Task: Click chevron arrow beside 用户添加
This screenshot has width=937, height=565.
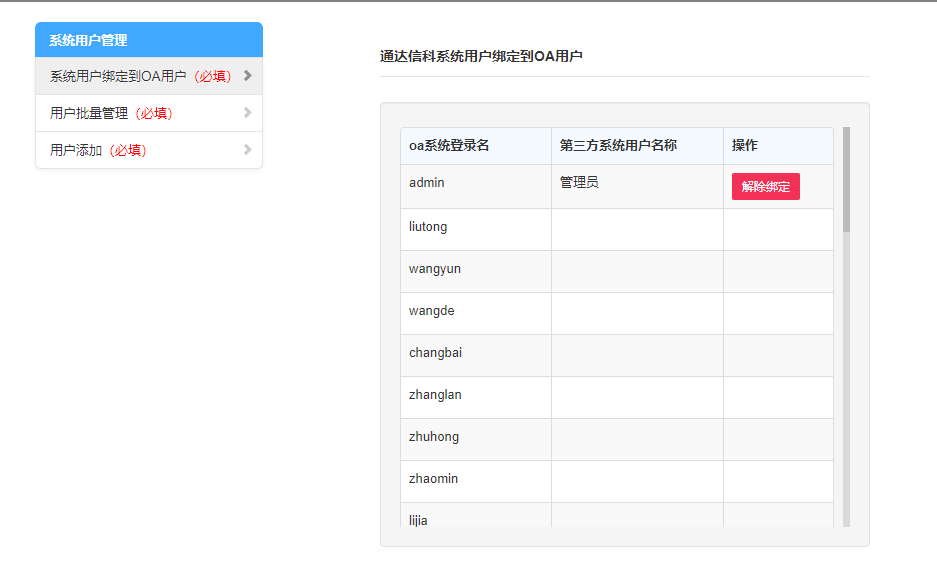Action: (247, 150)
